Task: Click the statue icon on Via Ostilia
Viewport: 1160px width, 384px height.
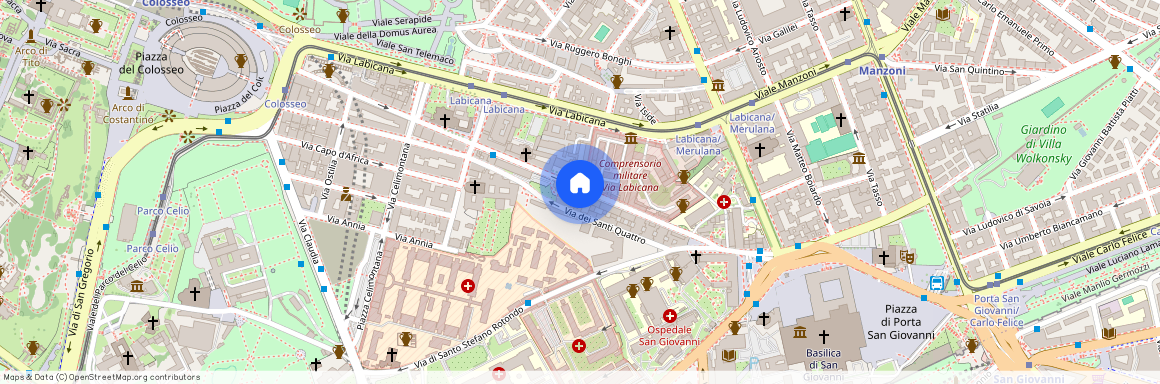Action: (345, 195)
